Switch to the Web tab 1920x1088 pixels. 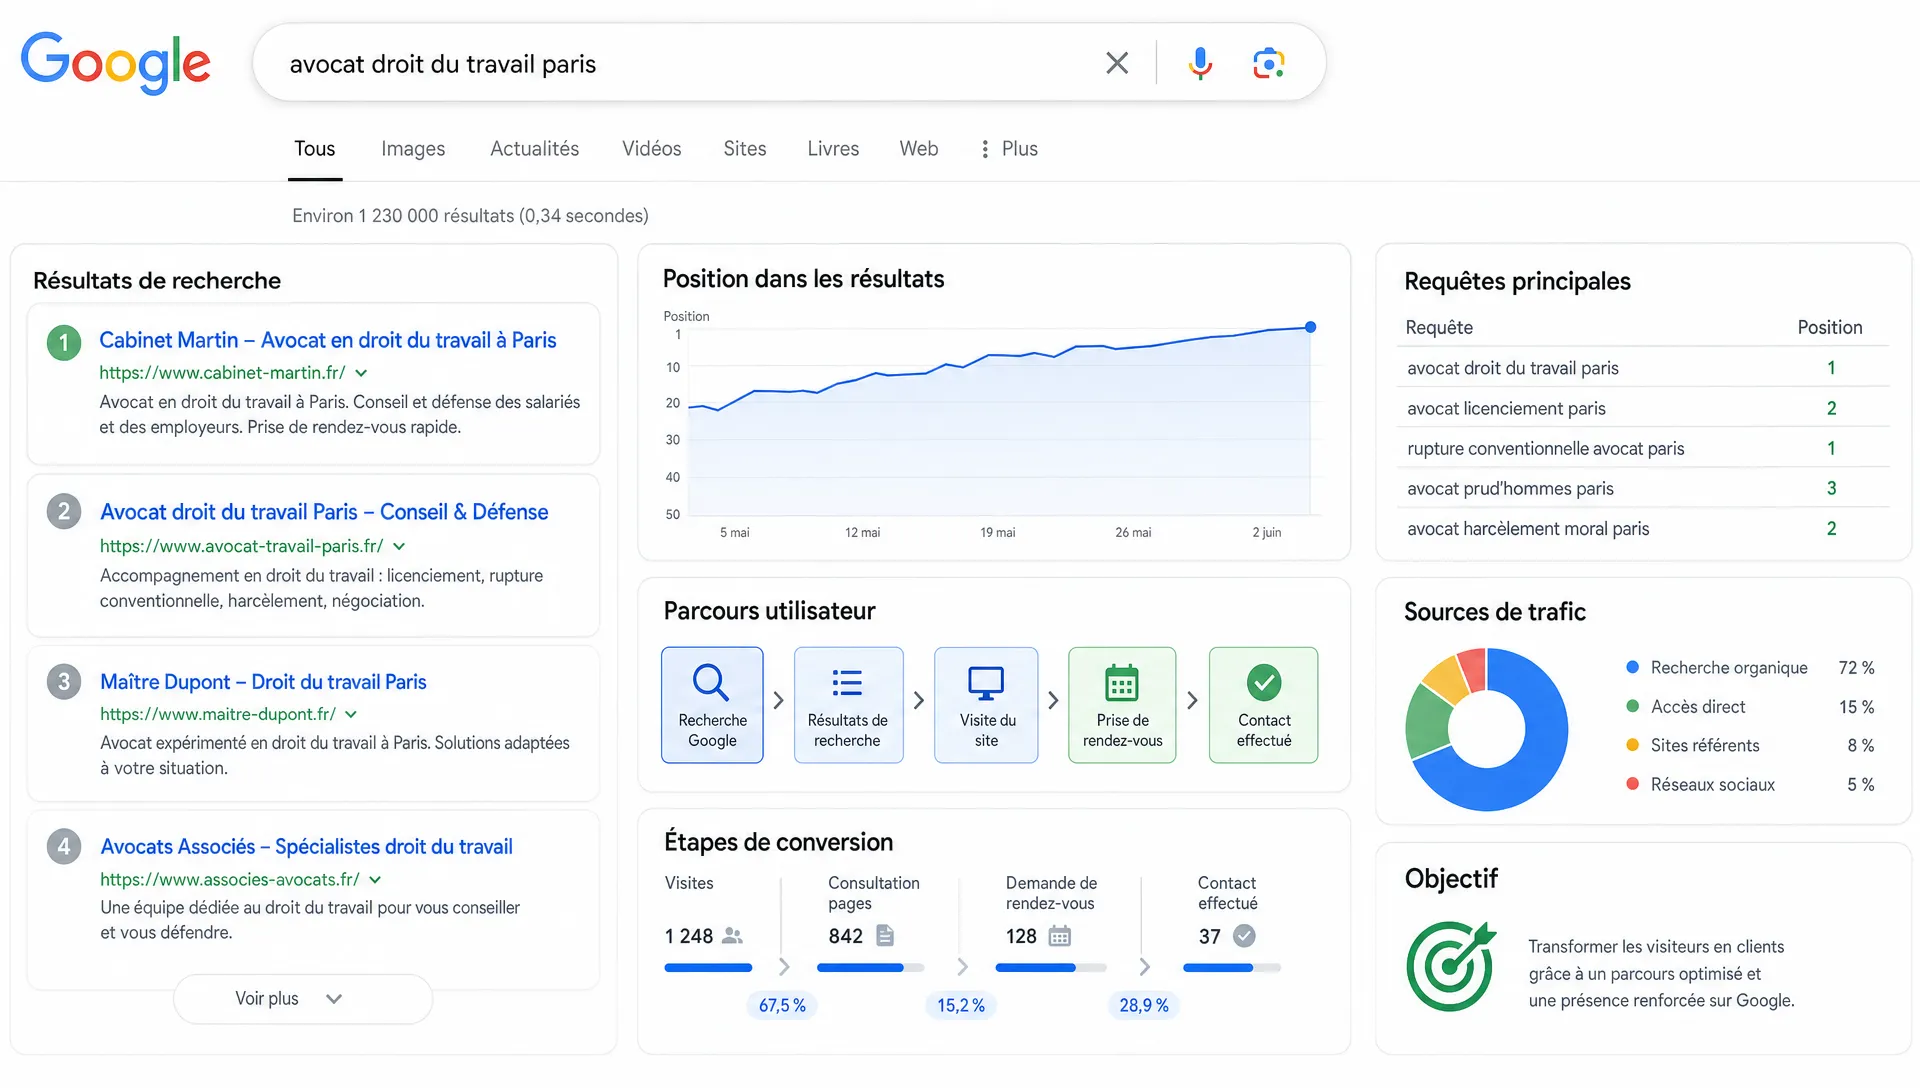tap(918, 149)
